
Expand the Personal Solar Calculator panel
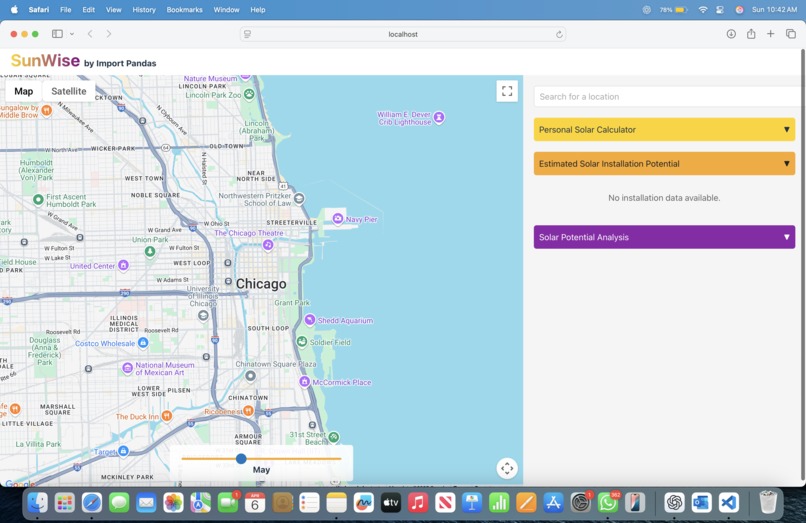tap(664, 130)
